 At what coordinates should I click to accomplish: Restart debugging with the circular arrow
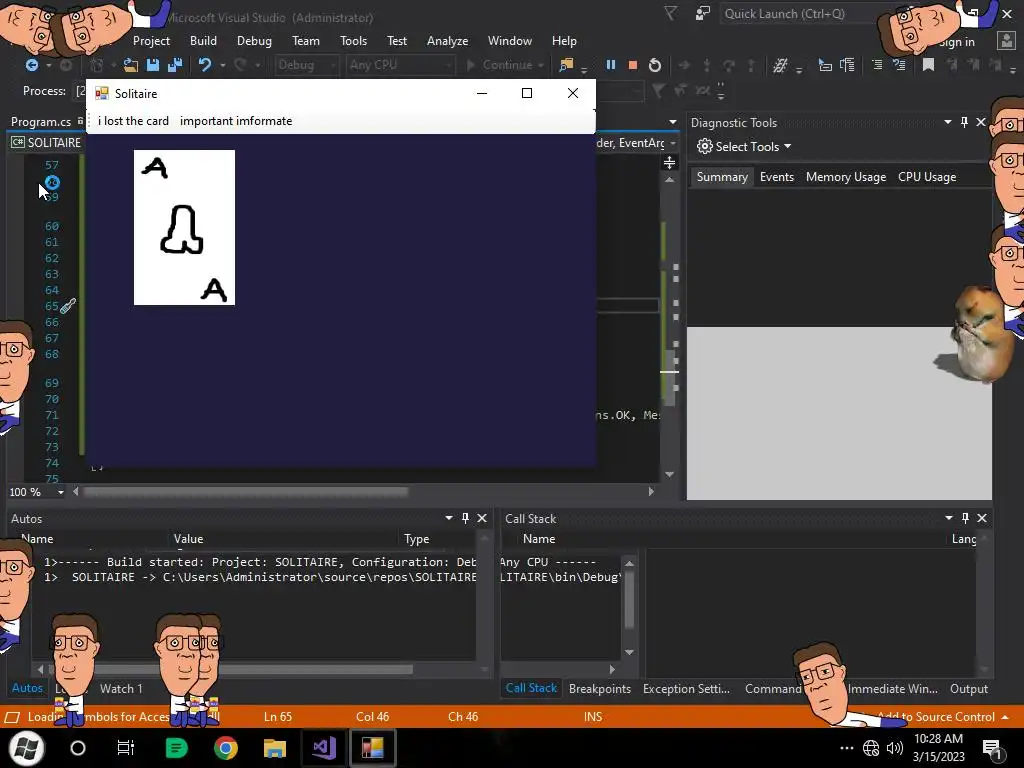[x=654, y=65]
